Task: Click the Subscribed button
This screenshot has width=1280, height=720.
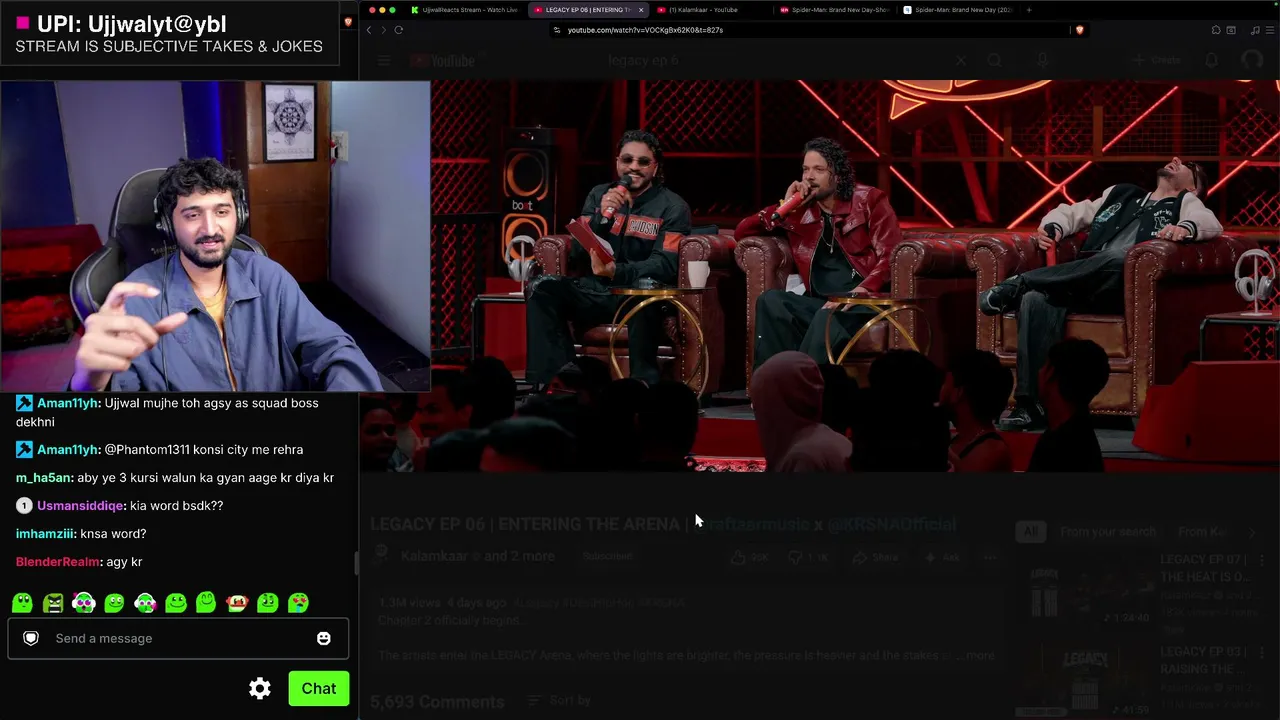Action: (x=608, y=557)
